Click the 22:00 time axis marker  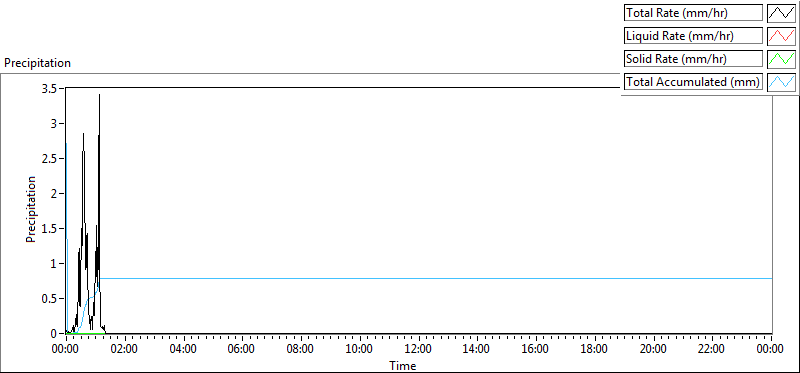pyautogui.click(x=712, y=349)
